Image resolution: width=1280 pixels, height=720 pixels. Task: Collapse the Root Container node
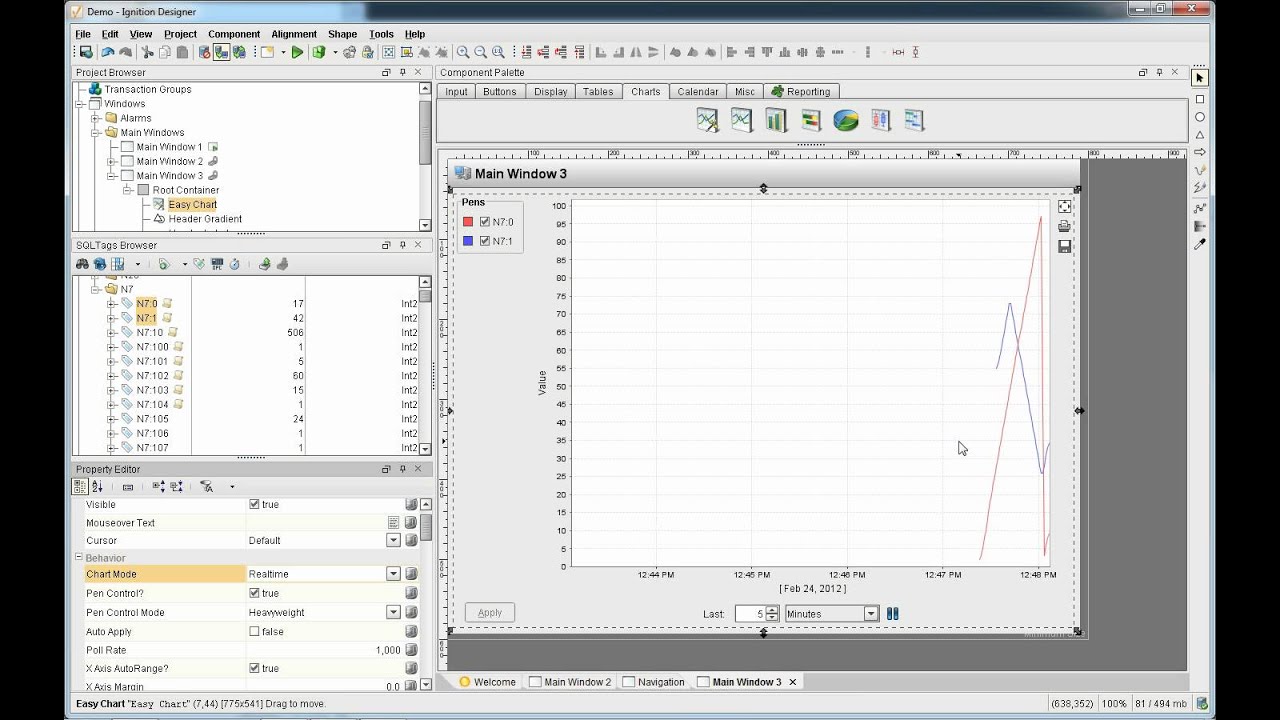(128, 190)
